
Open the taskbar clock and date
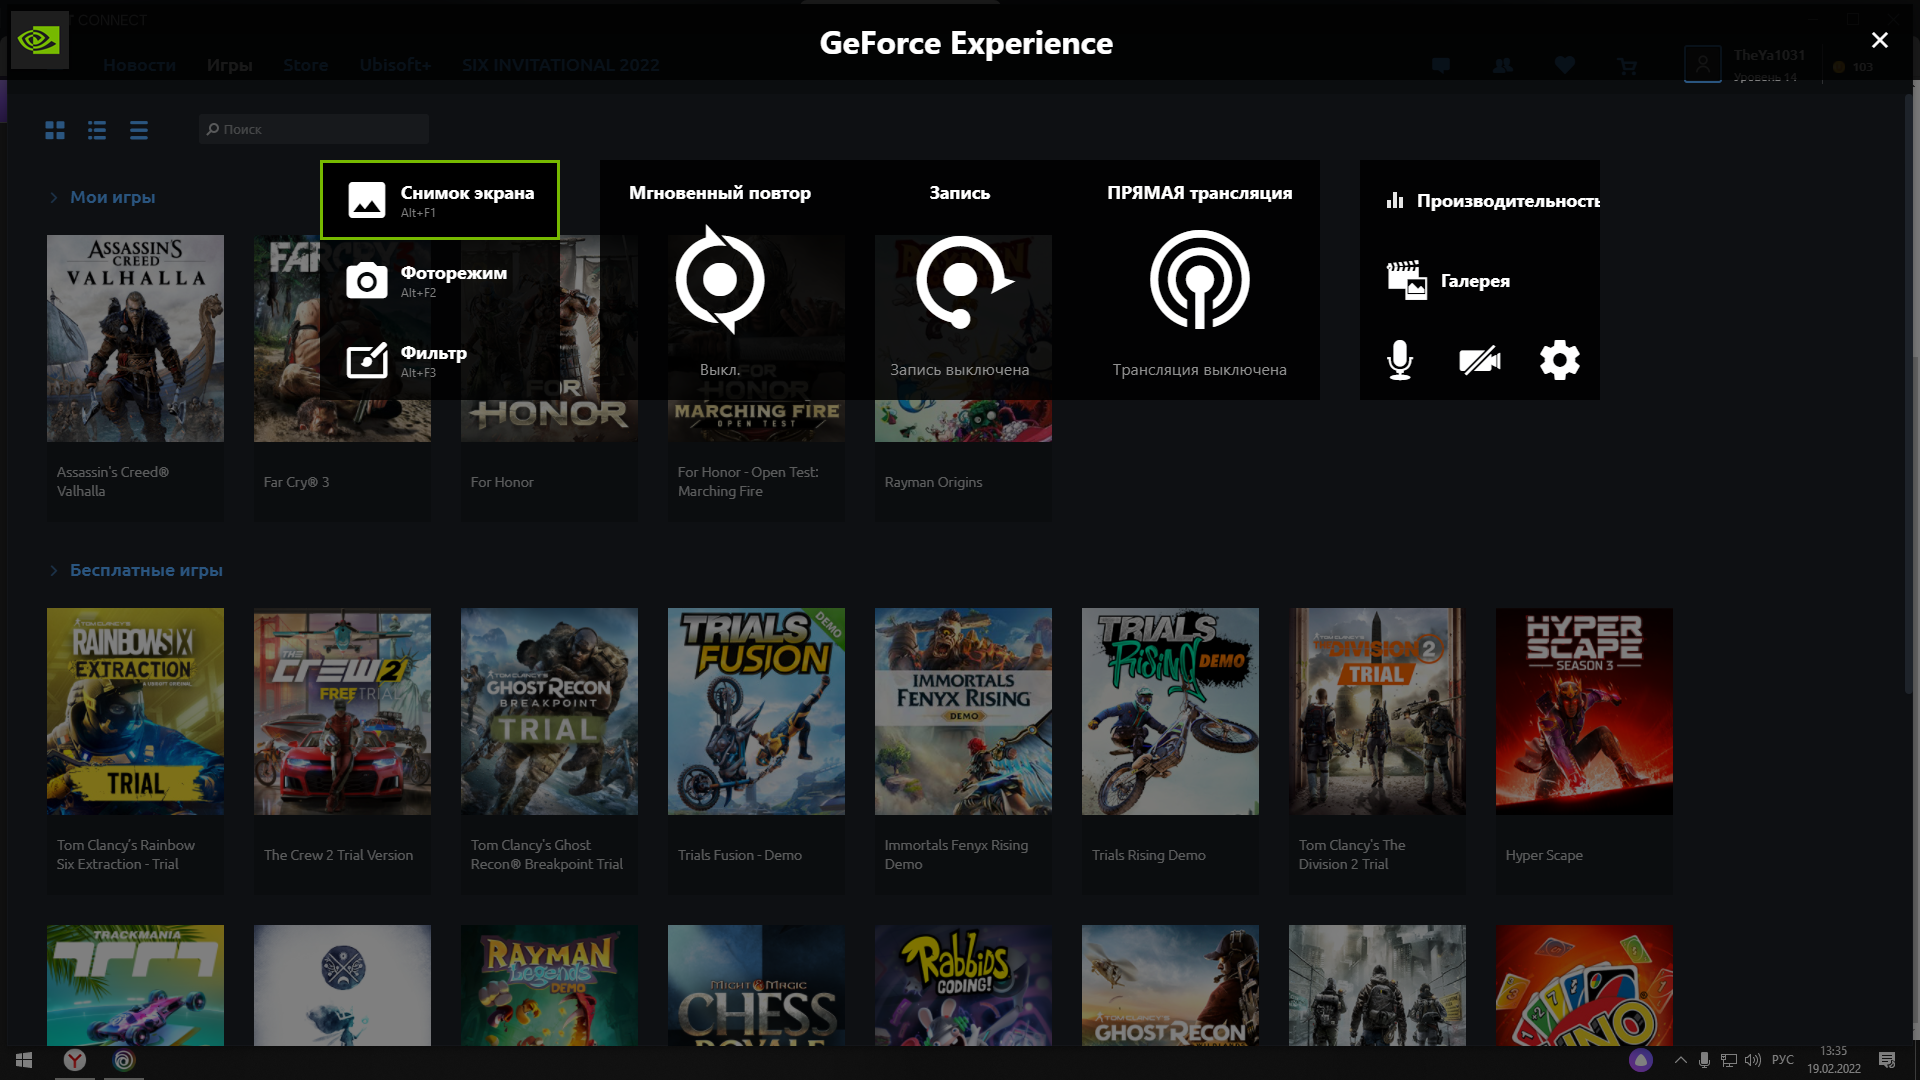pos(1834,1060)
